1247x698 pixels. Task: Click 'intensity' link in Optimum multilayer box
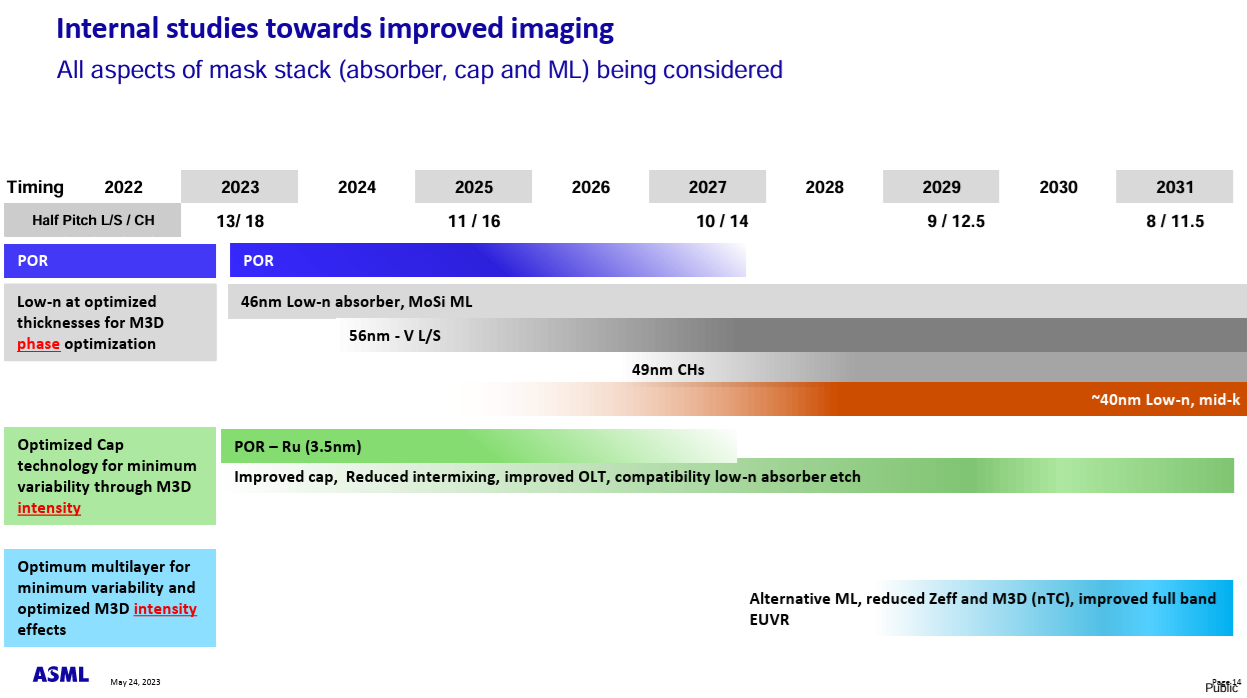pos(165,609)
